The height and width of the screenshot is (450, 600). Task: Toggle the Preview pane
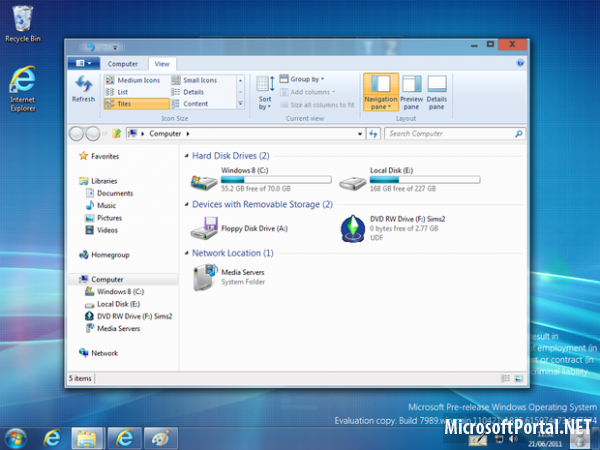[412, 92]
